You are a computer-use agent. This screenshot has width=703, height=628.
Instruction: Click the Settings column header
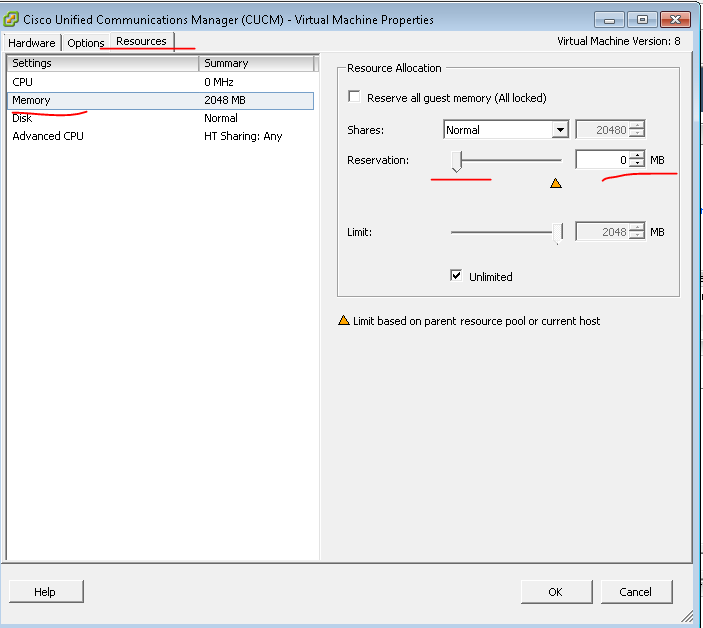103,63
